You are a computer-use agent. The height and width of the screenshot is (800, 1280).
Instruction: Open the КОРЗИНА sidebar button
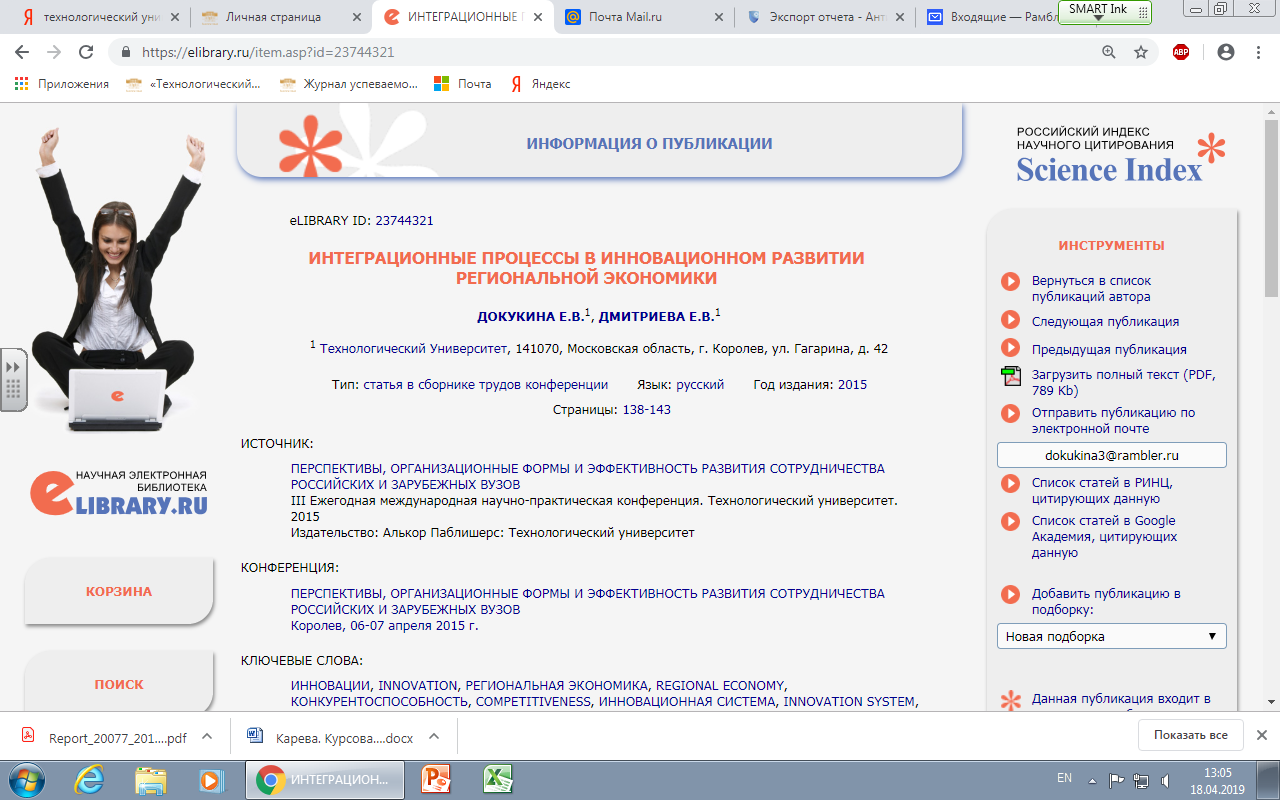click(119, 591)
